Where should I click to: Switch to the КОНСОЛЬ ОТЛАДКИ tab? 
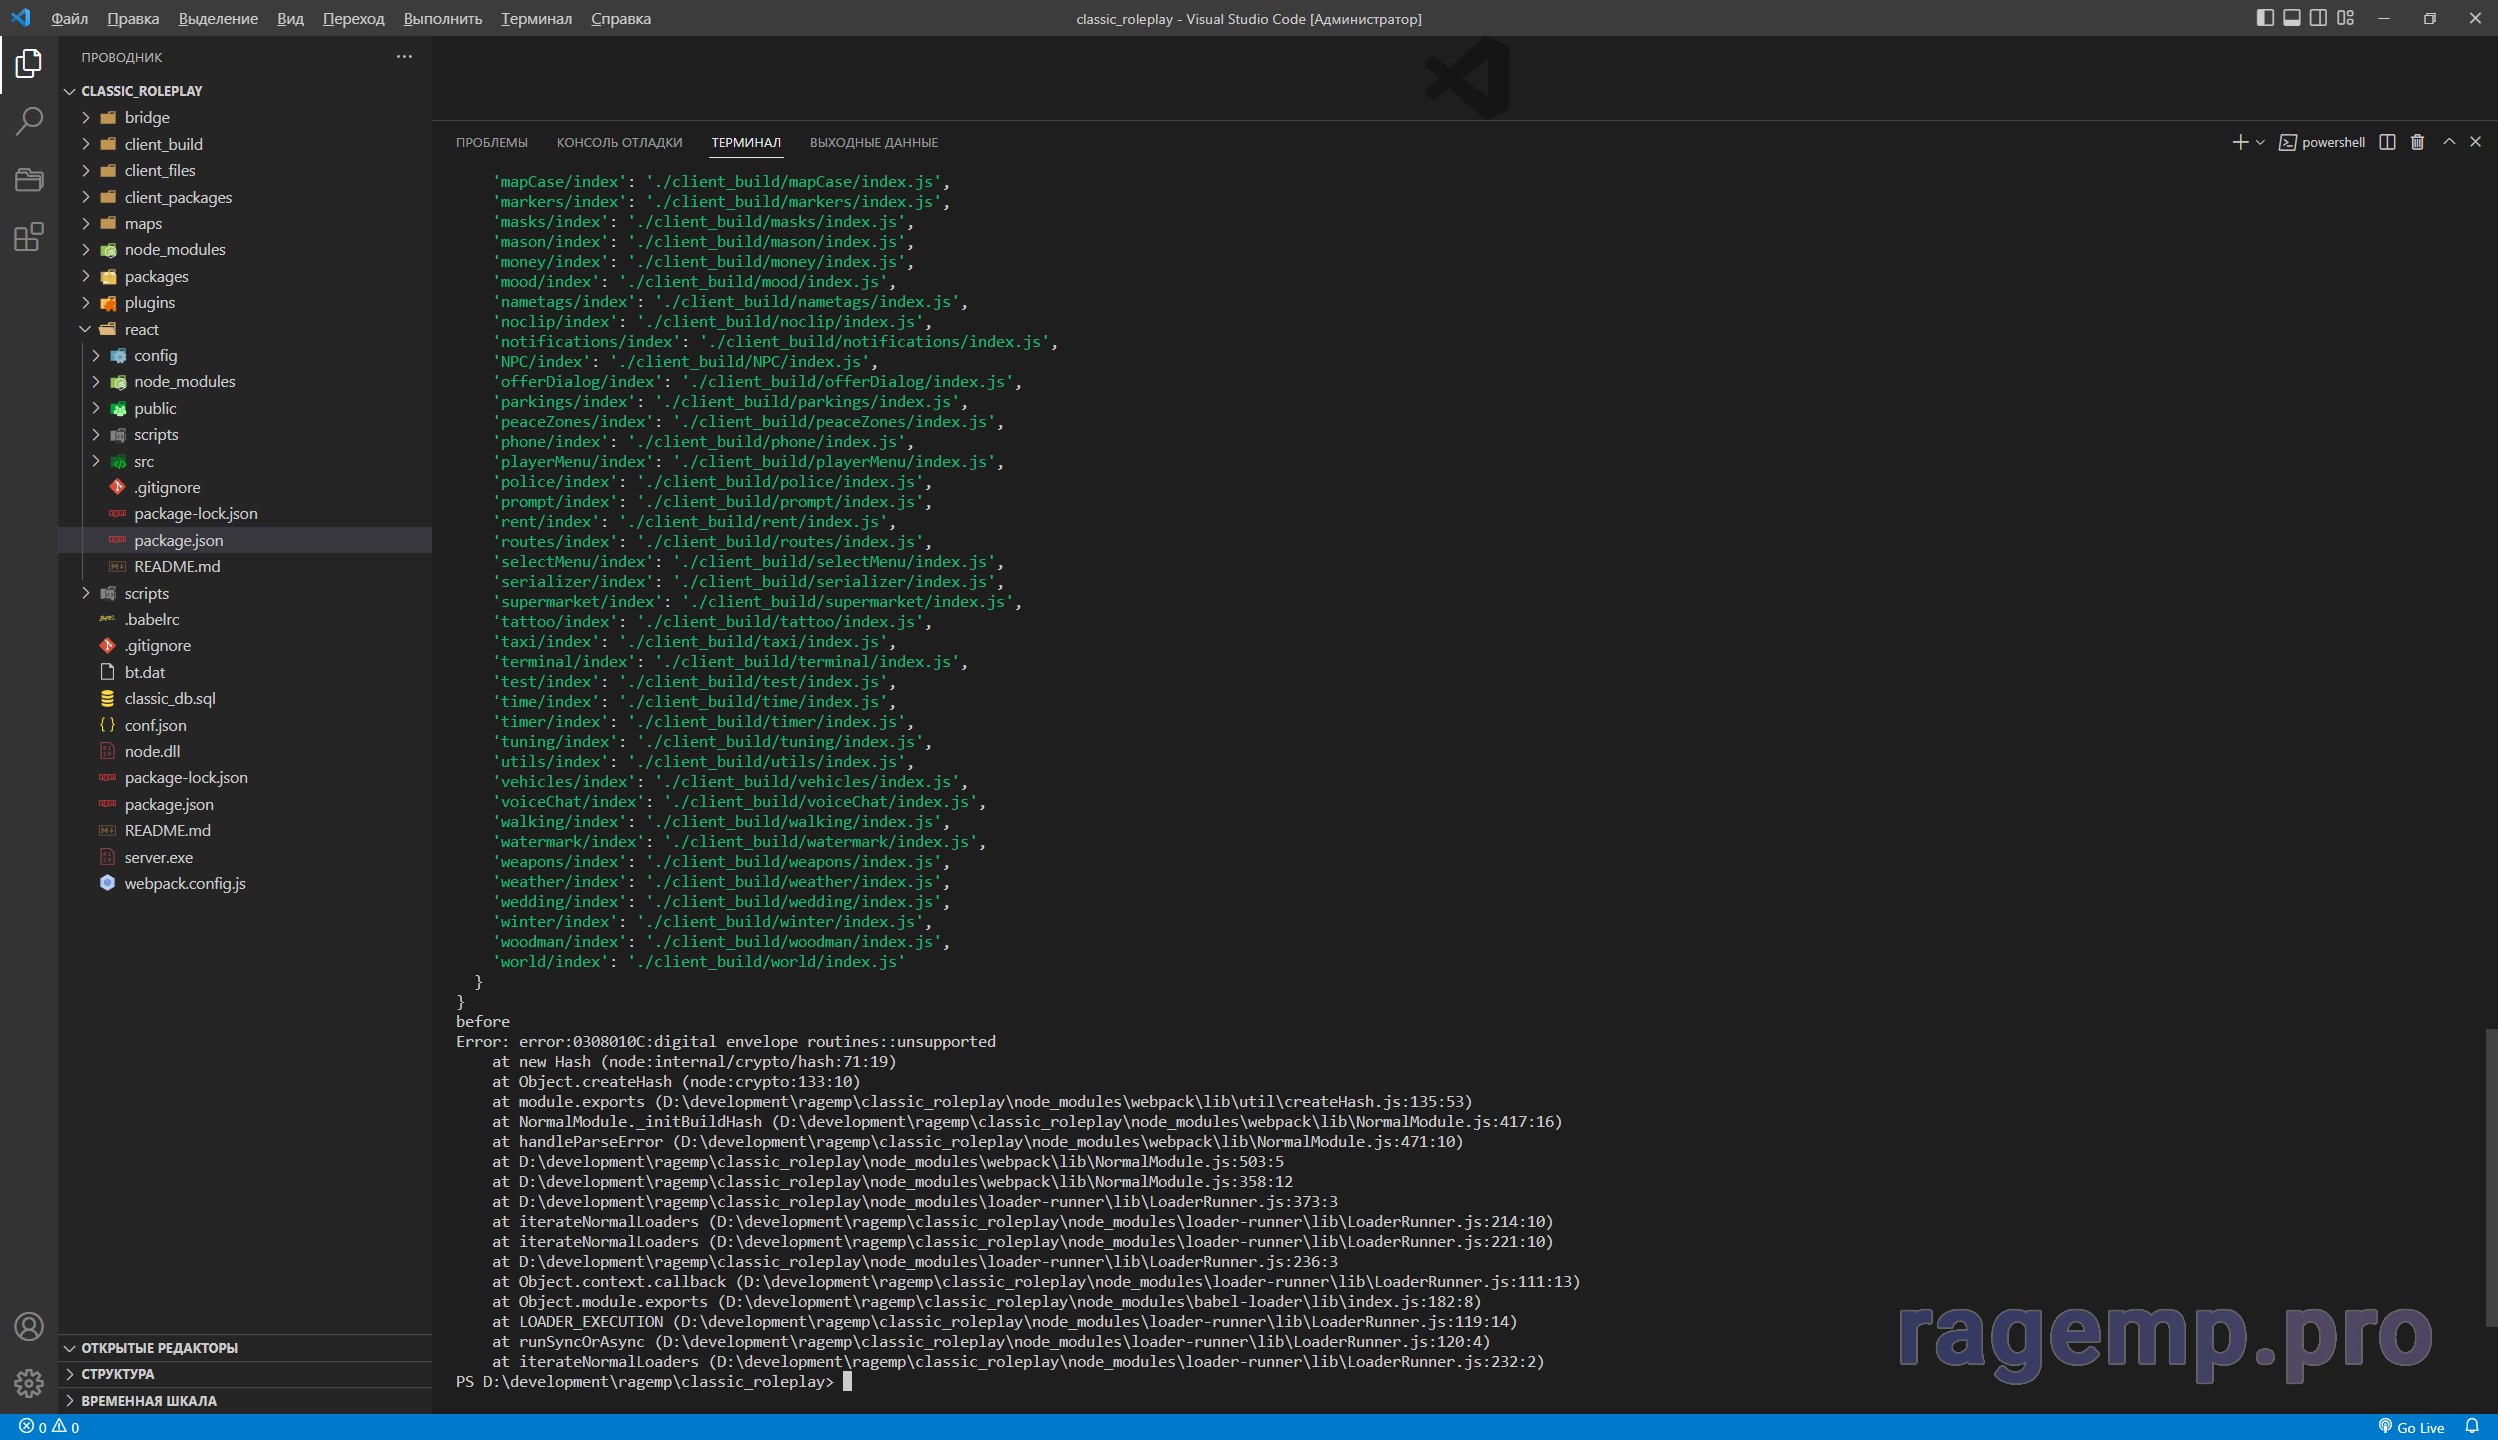click(x=620, y=142)
